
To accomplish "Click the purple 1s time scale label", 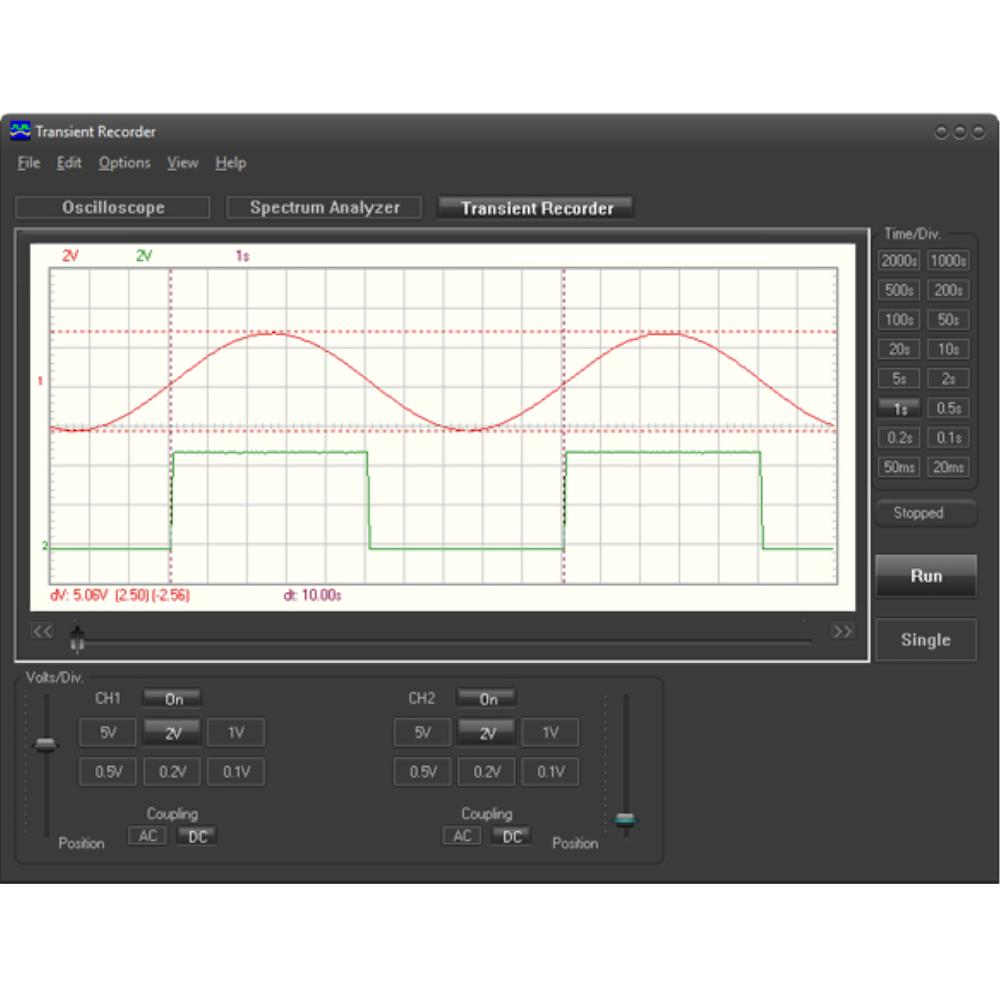I will click(242, 256).
